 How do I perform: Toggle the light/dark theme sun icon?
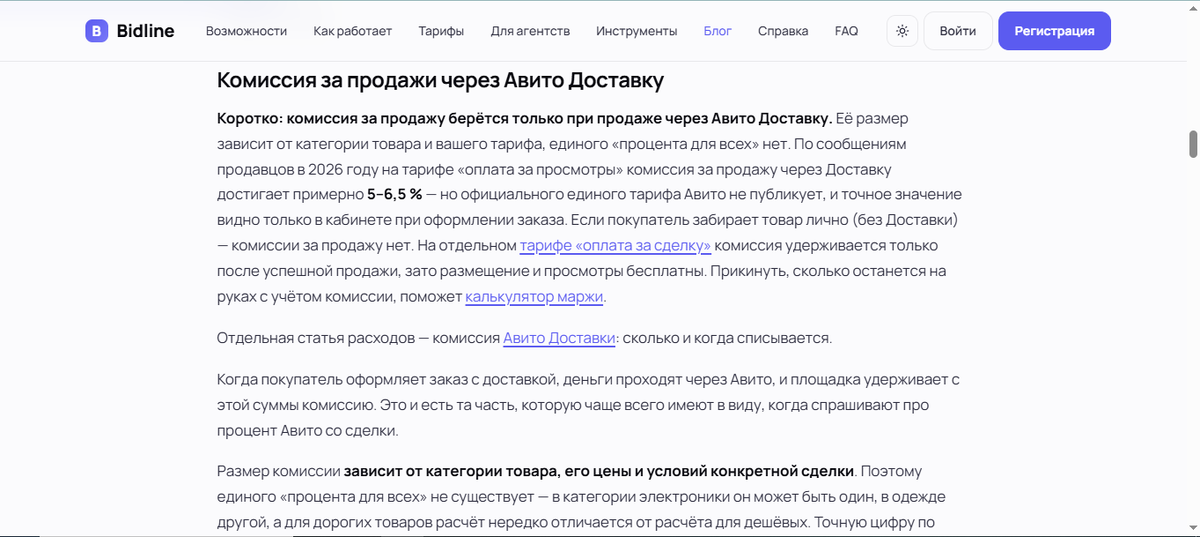902,31
